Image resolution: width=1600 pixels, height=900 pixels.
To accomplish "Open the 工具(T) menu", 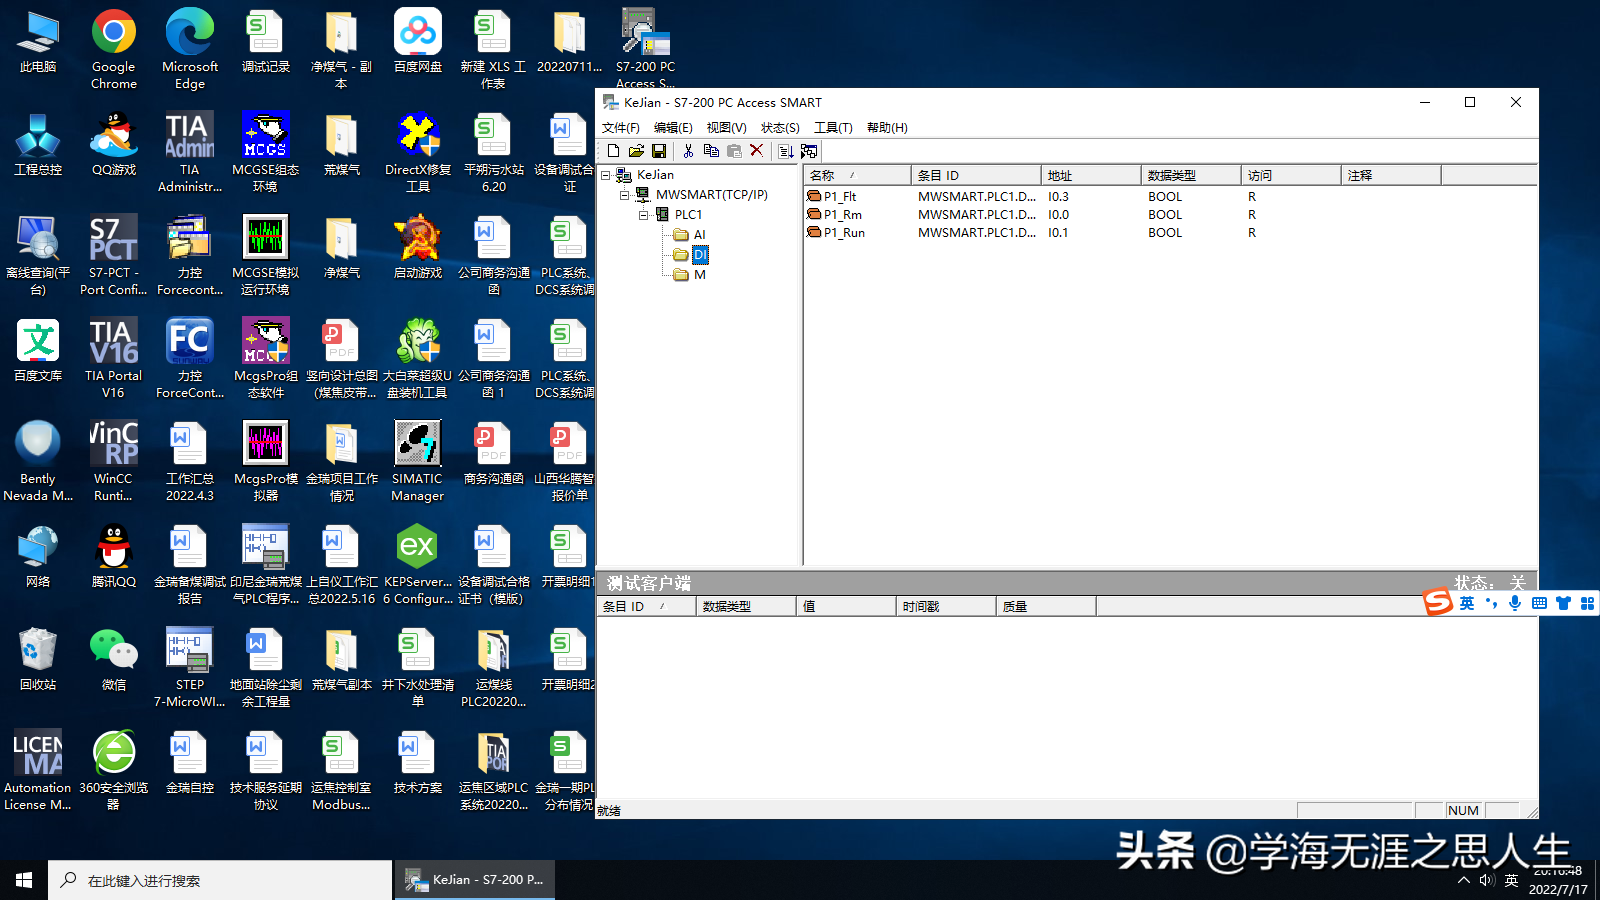I will click(x=833, y=128).
